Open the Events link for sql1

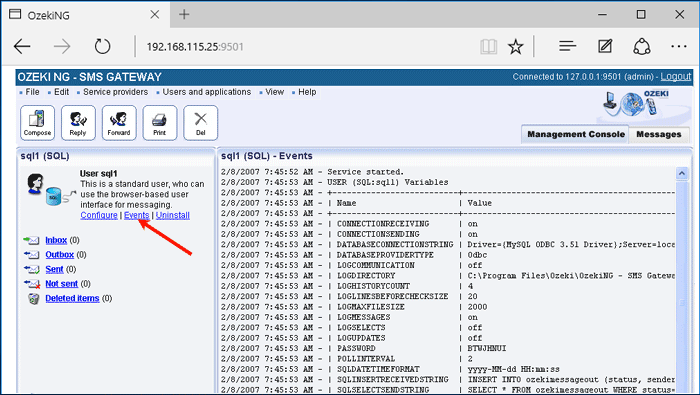pos(137,215)
